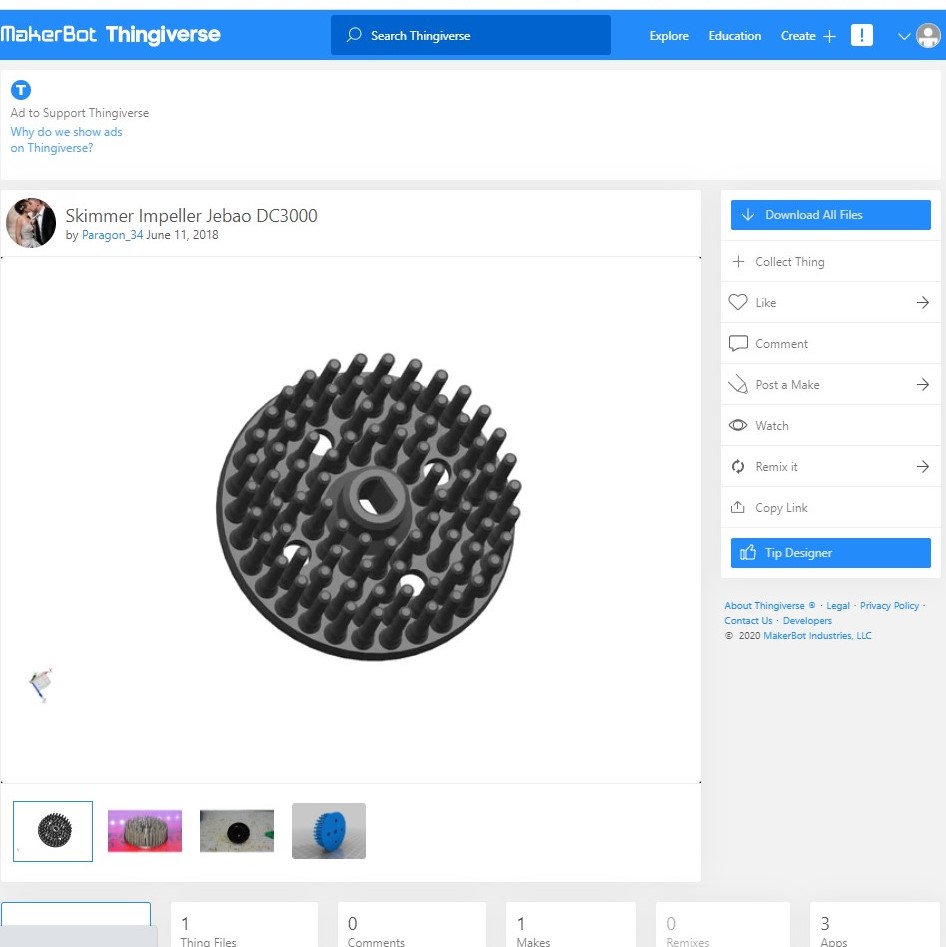The image size is (946, 947).
Task: Open the Developers link
Action: point(807,620)
